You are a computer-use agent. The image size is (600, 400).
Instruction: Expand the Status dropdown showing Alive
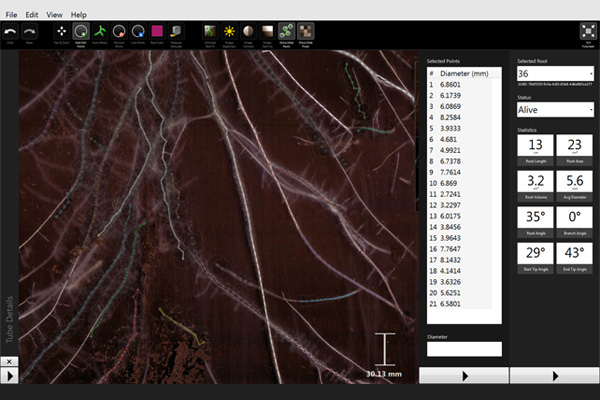tap(554, 109)
